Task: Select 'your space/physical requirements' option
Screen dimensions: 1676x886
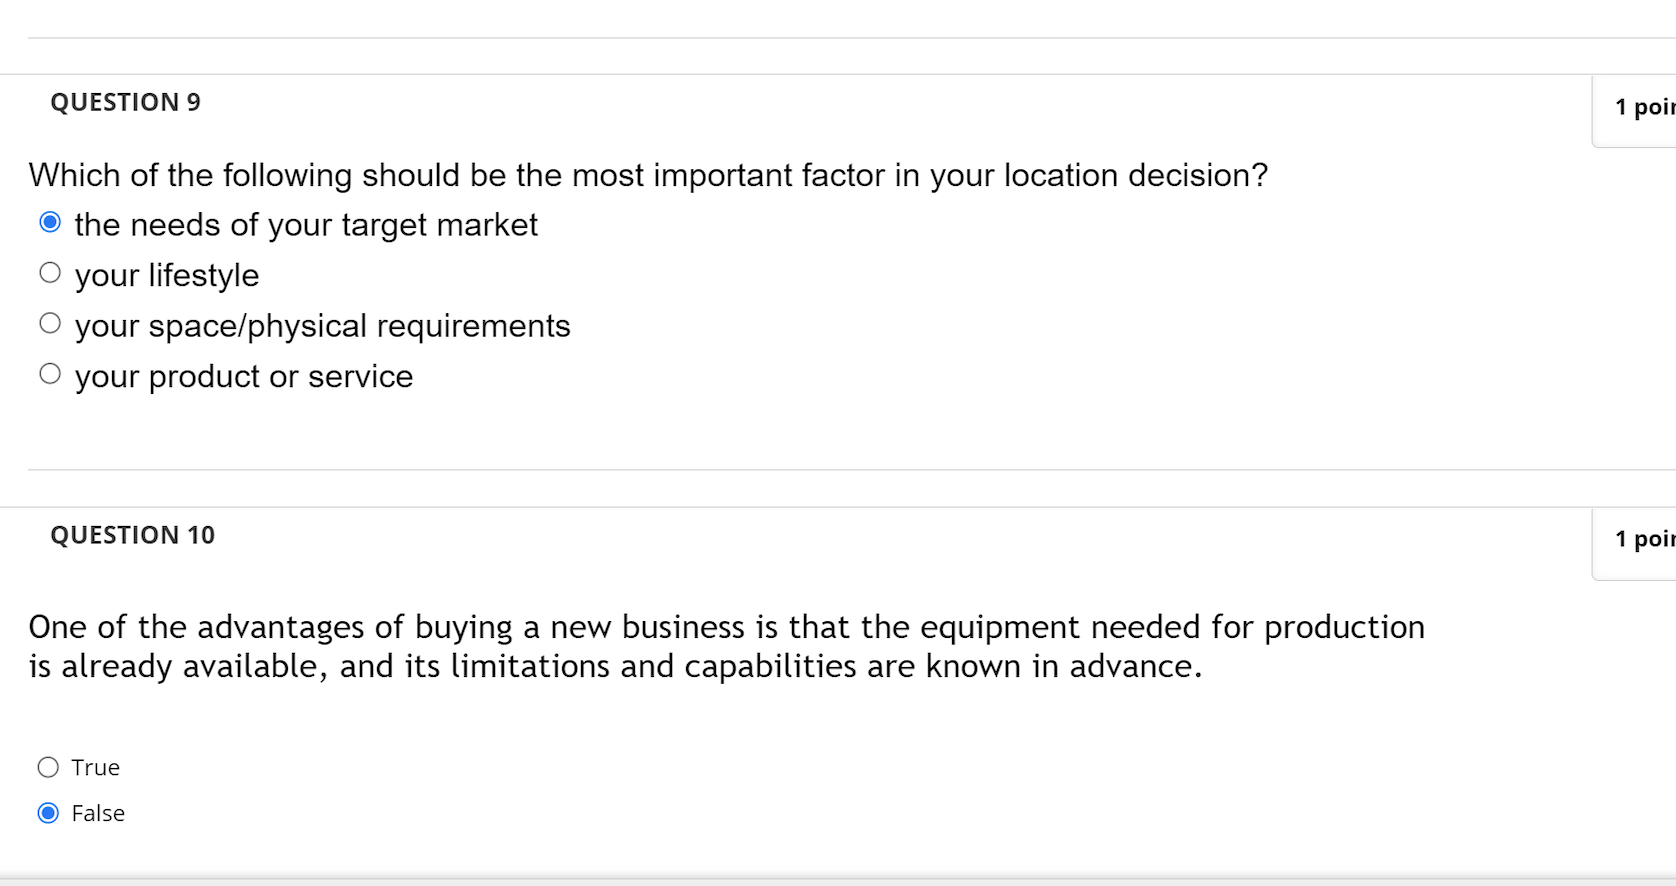Action: (x=49, y=322)
